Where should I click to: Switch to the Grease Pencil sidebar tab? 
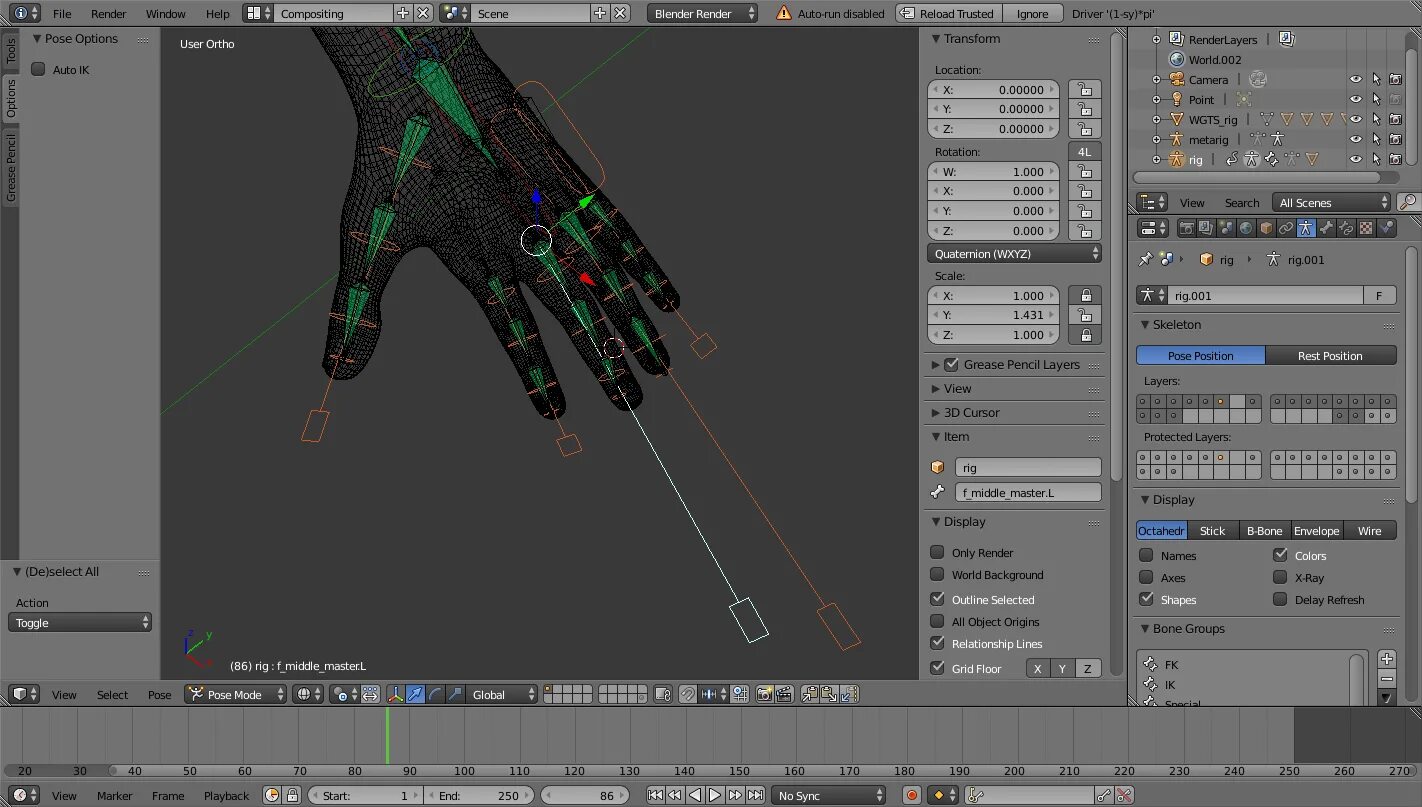coord(11,169)
